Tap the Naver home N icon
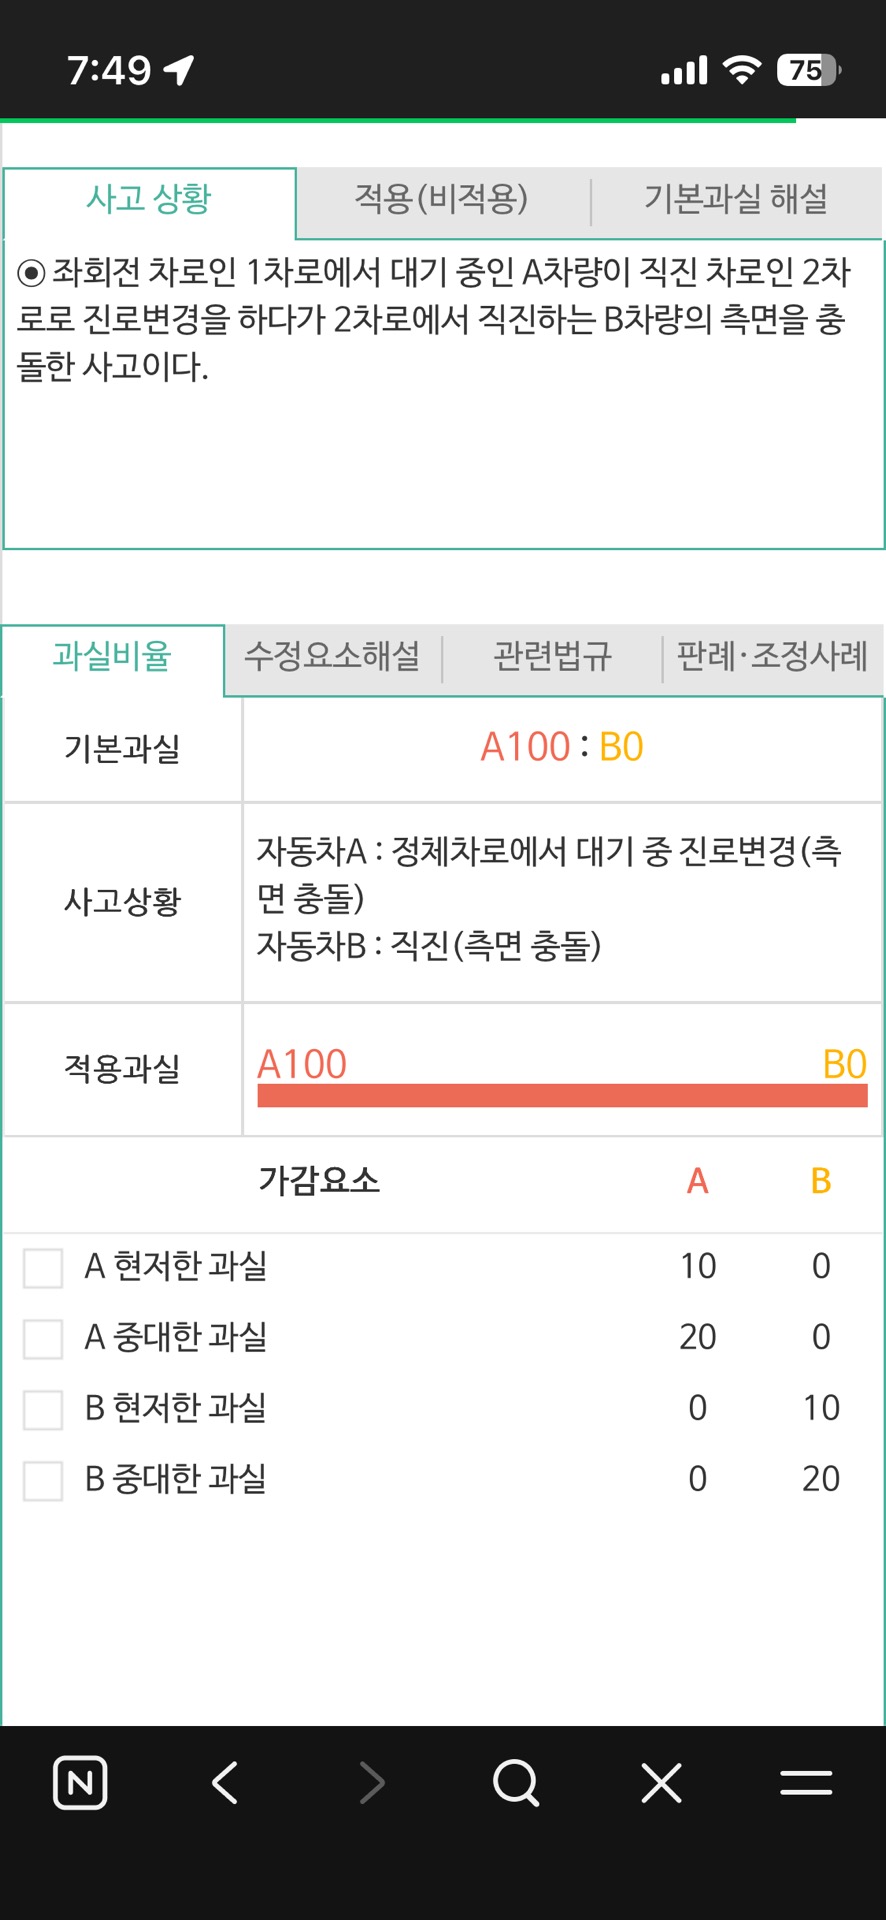This screenshot has width=886, height=1920. (x=80, y=1782)
